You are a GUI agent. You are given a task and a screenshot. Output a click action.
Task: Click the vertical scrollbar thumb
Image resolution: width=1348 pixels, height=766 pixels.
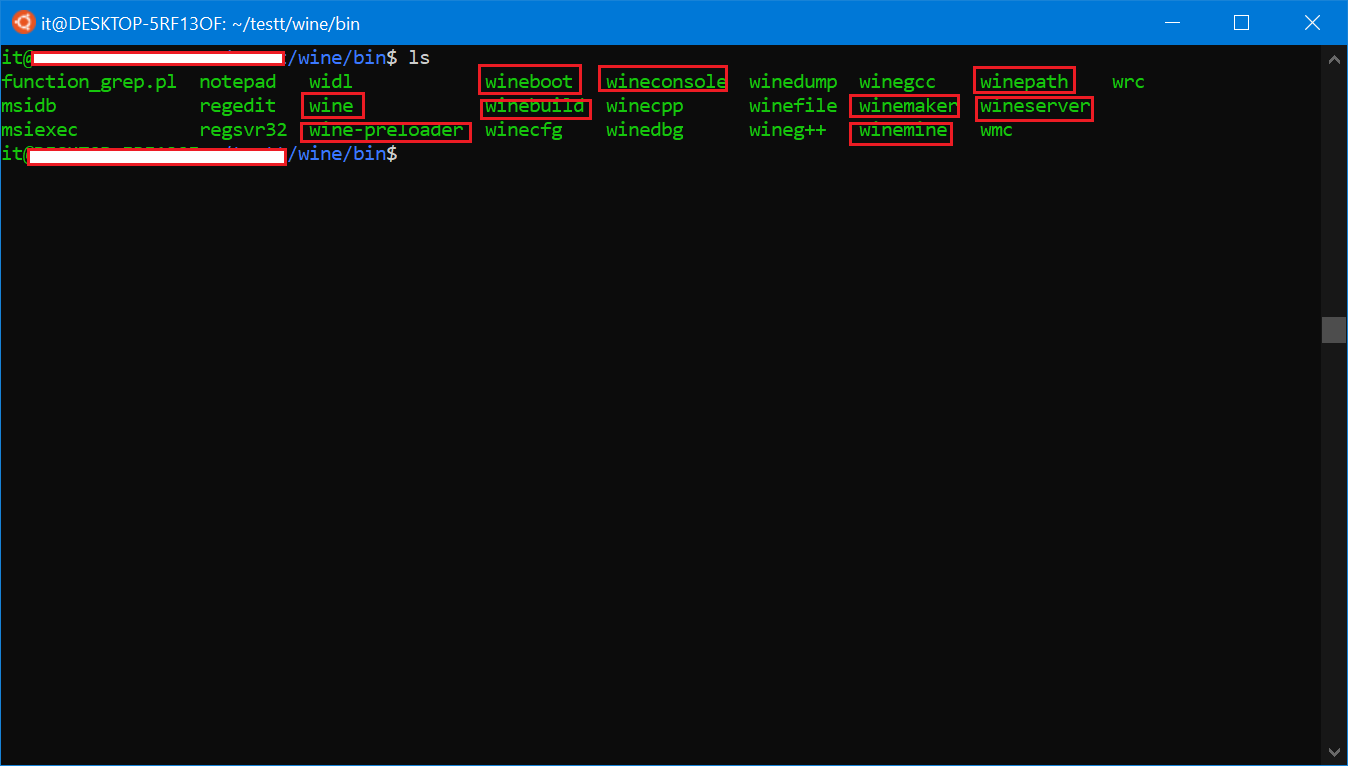click(x=1334, y=330)
